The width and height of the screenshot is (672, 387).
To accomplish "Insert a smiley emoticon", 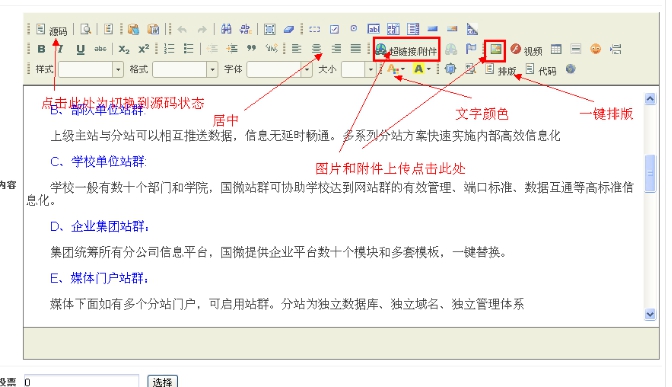I will click(595, 49).
